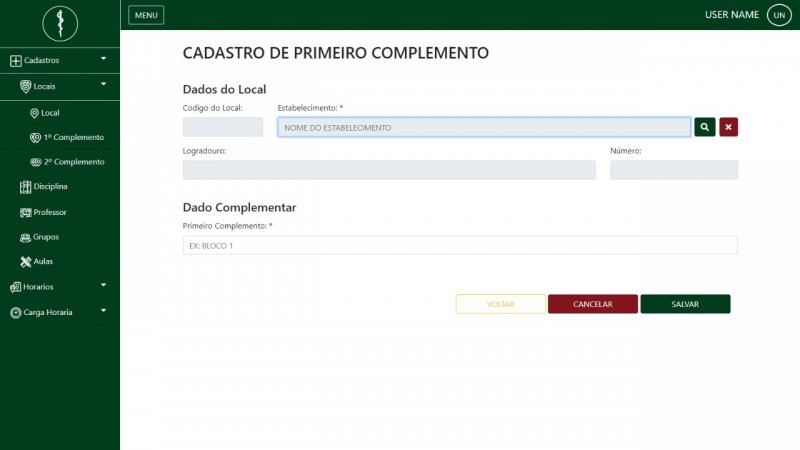Screen dimensions: 800x450
Task: Click the Professor icon in sidebar
Action: tap(25, 212)
